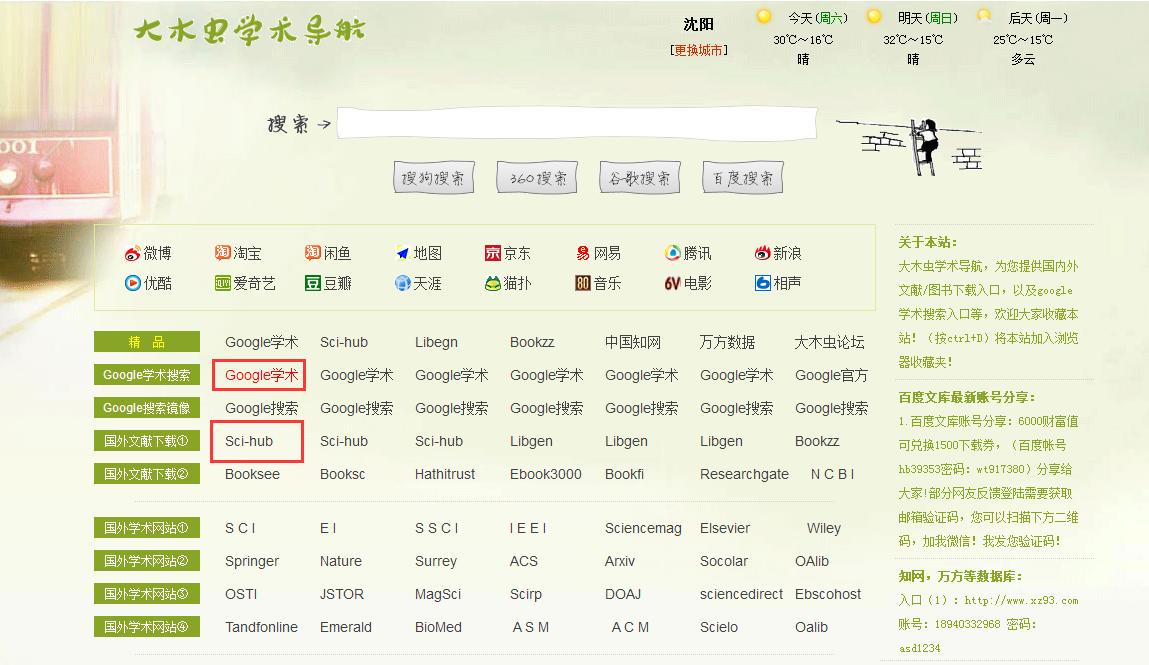
Task: Select the 精品 sidebar category
Action: coord(146,341)
